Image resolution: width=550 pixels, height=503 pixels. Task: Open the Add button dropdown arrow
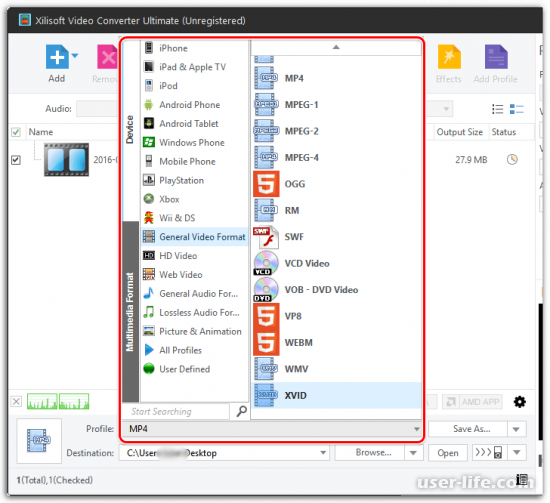click(x=75, y=55)
